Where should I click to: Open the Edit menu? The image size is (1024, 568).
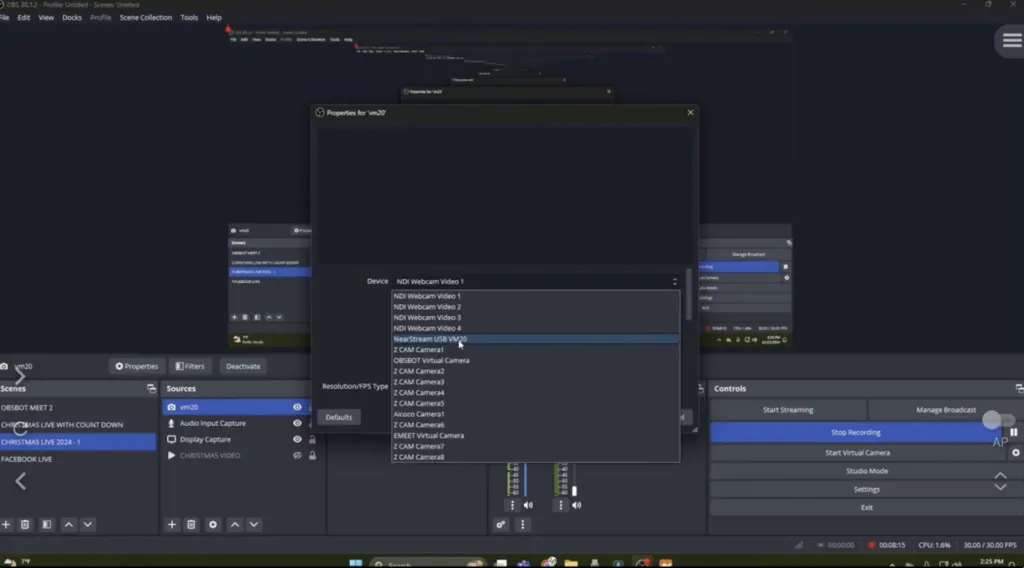(x=24, y=18)
